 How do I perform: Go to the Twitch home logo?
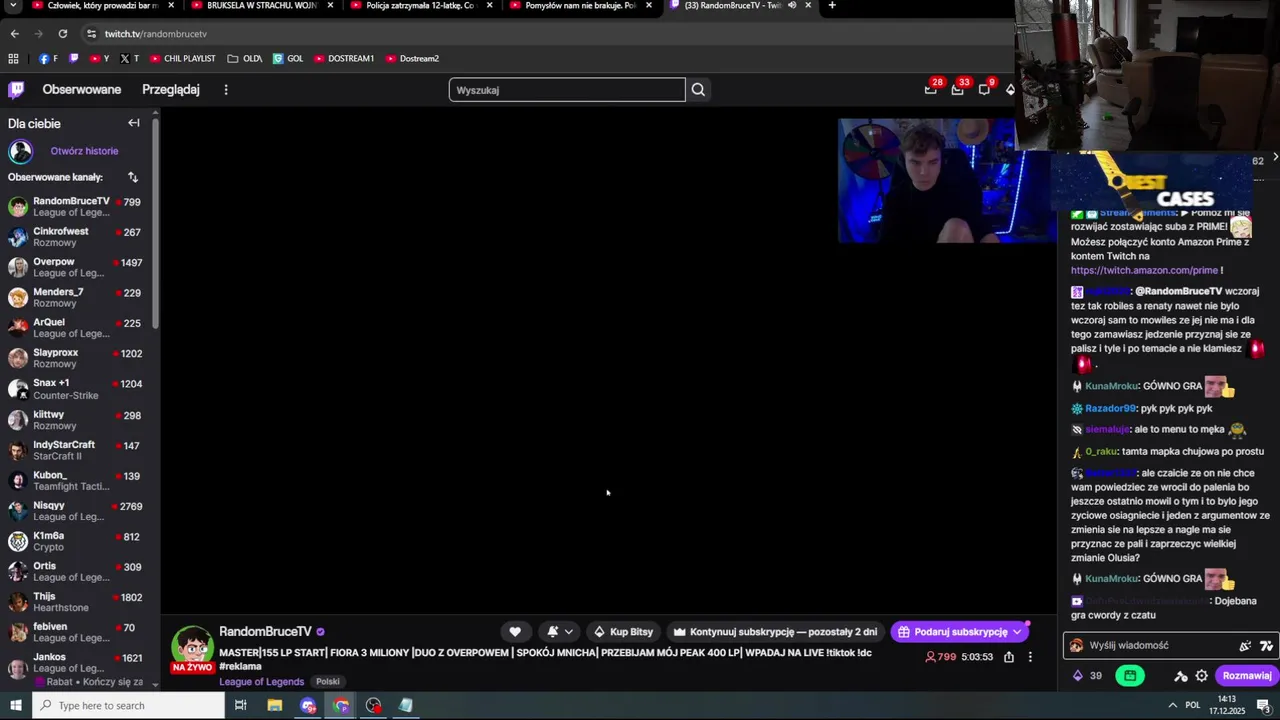16,90
